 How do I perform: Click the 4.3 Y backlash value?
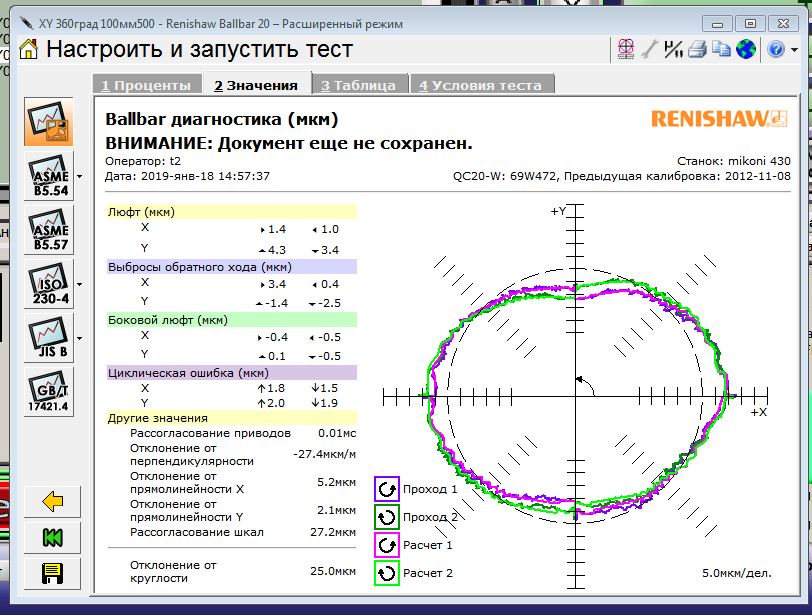(277, 250)
